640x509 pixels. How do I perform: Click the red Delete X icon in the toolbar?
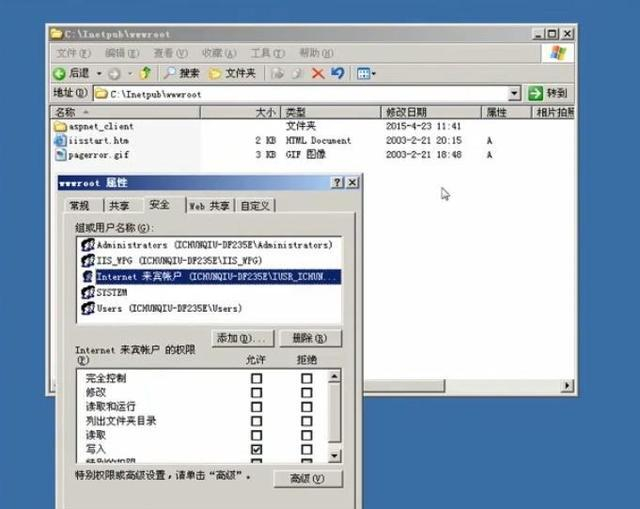point(318,74)
